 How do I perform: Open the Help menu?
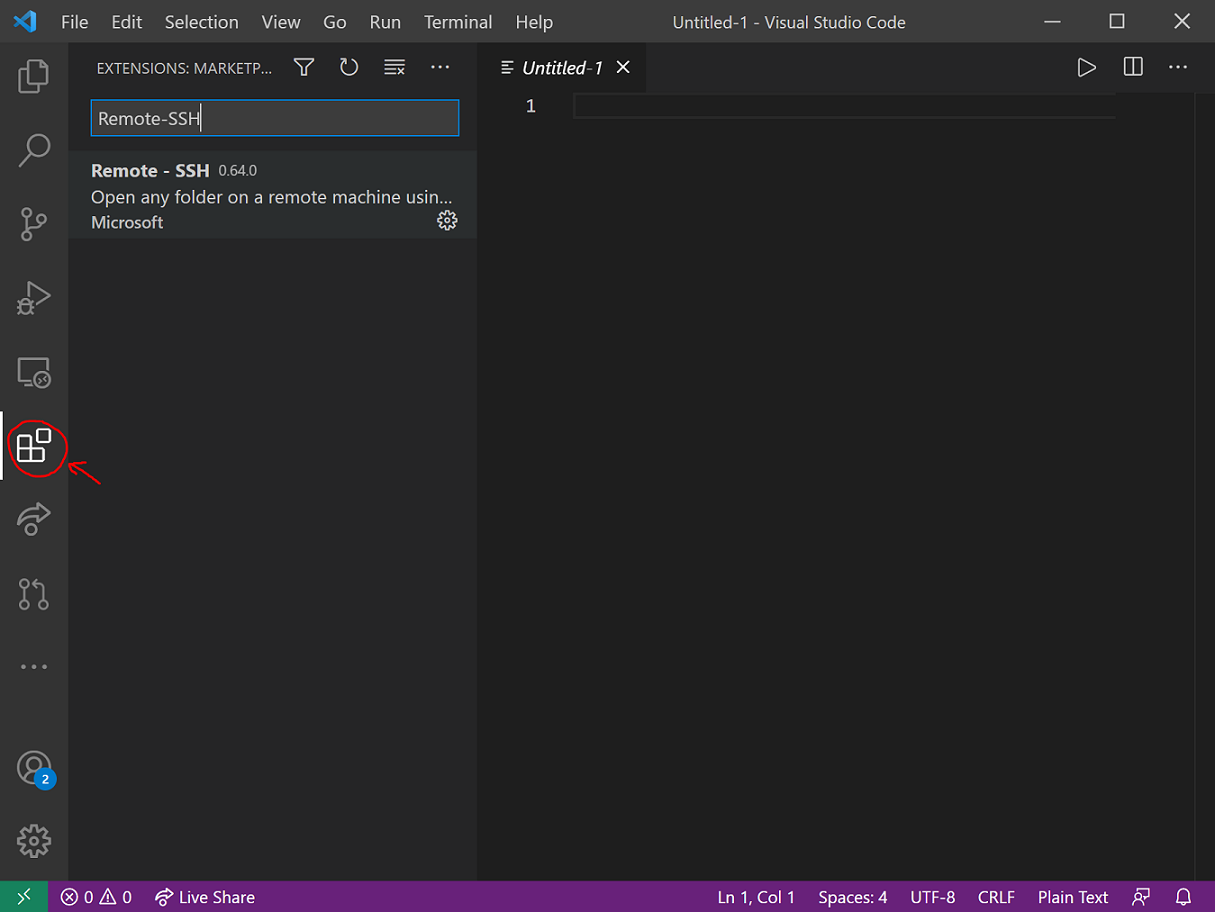[534, 22]
